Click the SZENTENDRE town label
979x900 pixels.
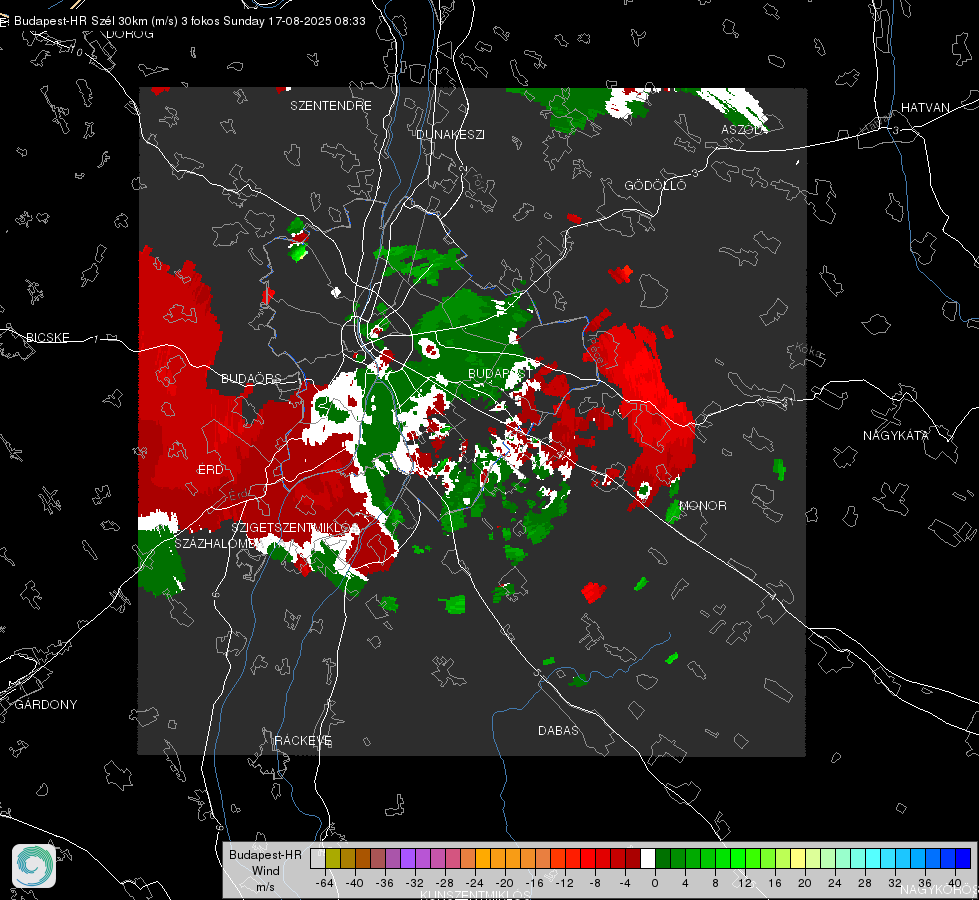coord(330,106)
